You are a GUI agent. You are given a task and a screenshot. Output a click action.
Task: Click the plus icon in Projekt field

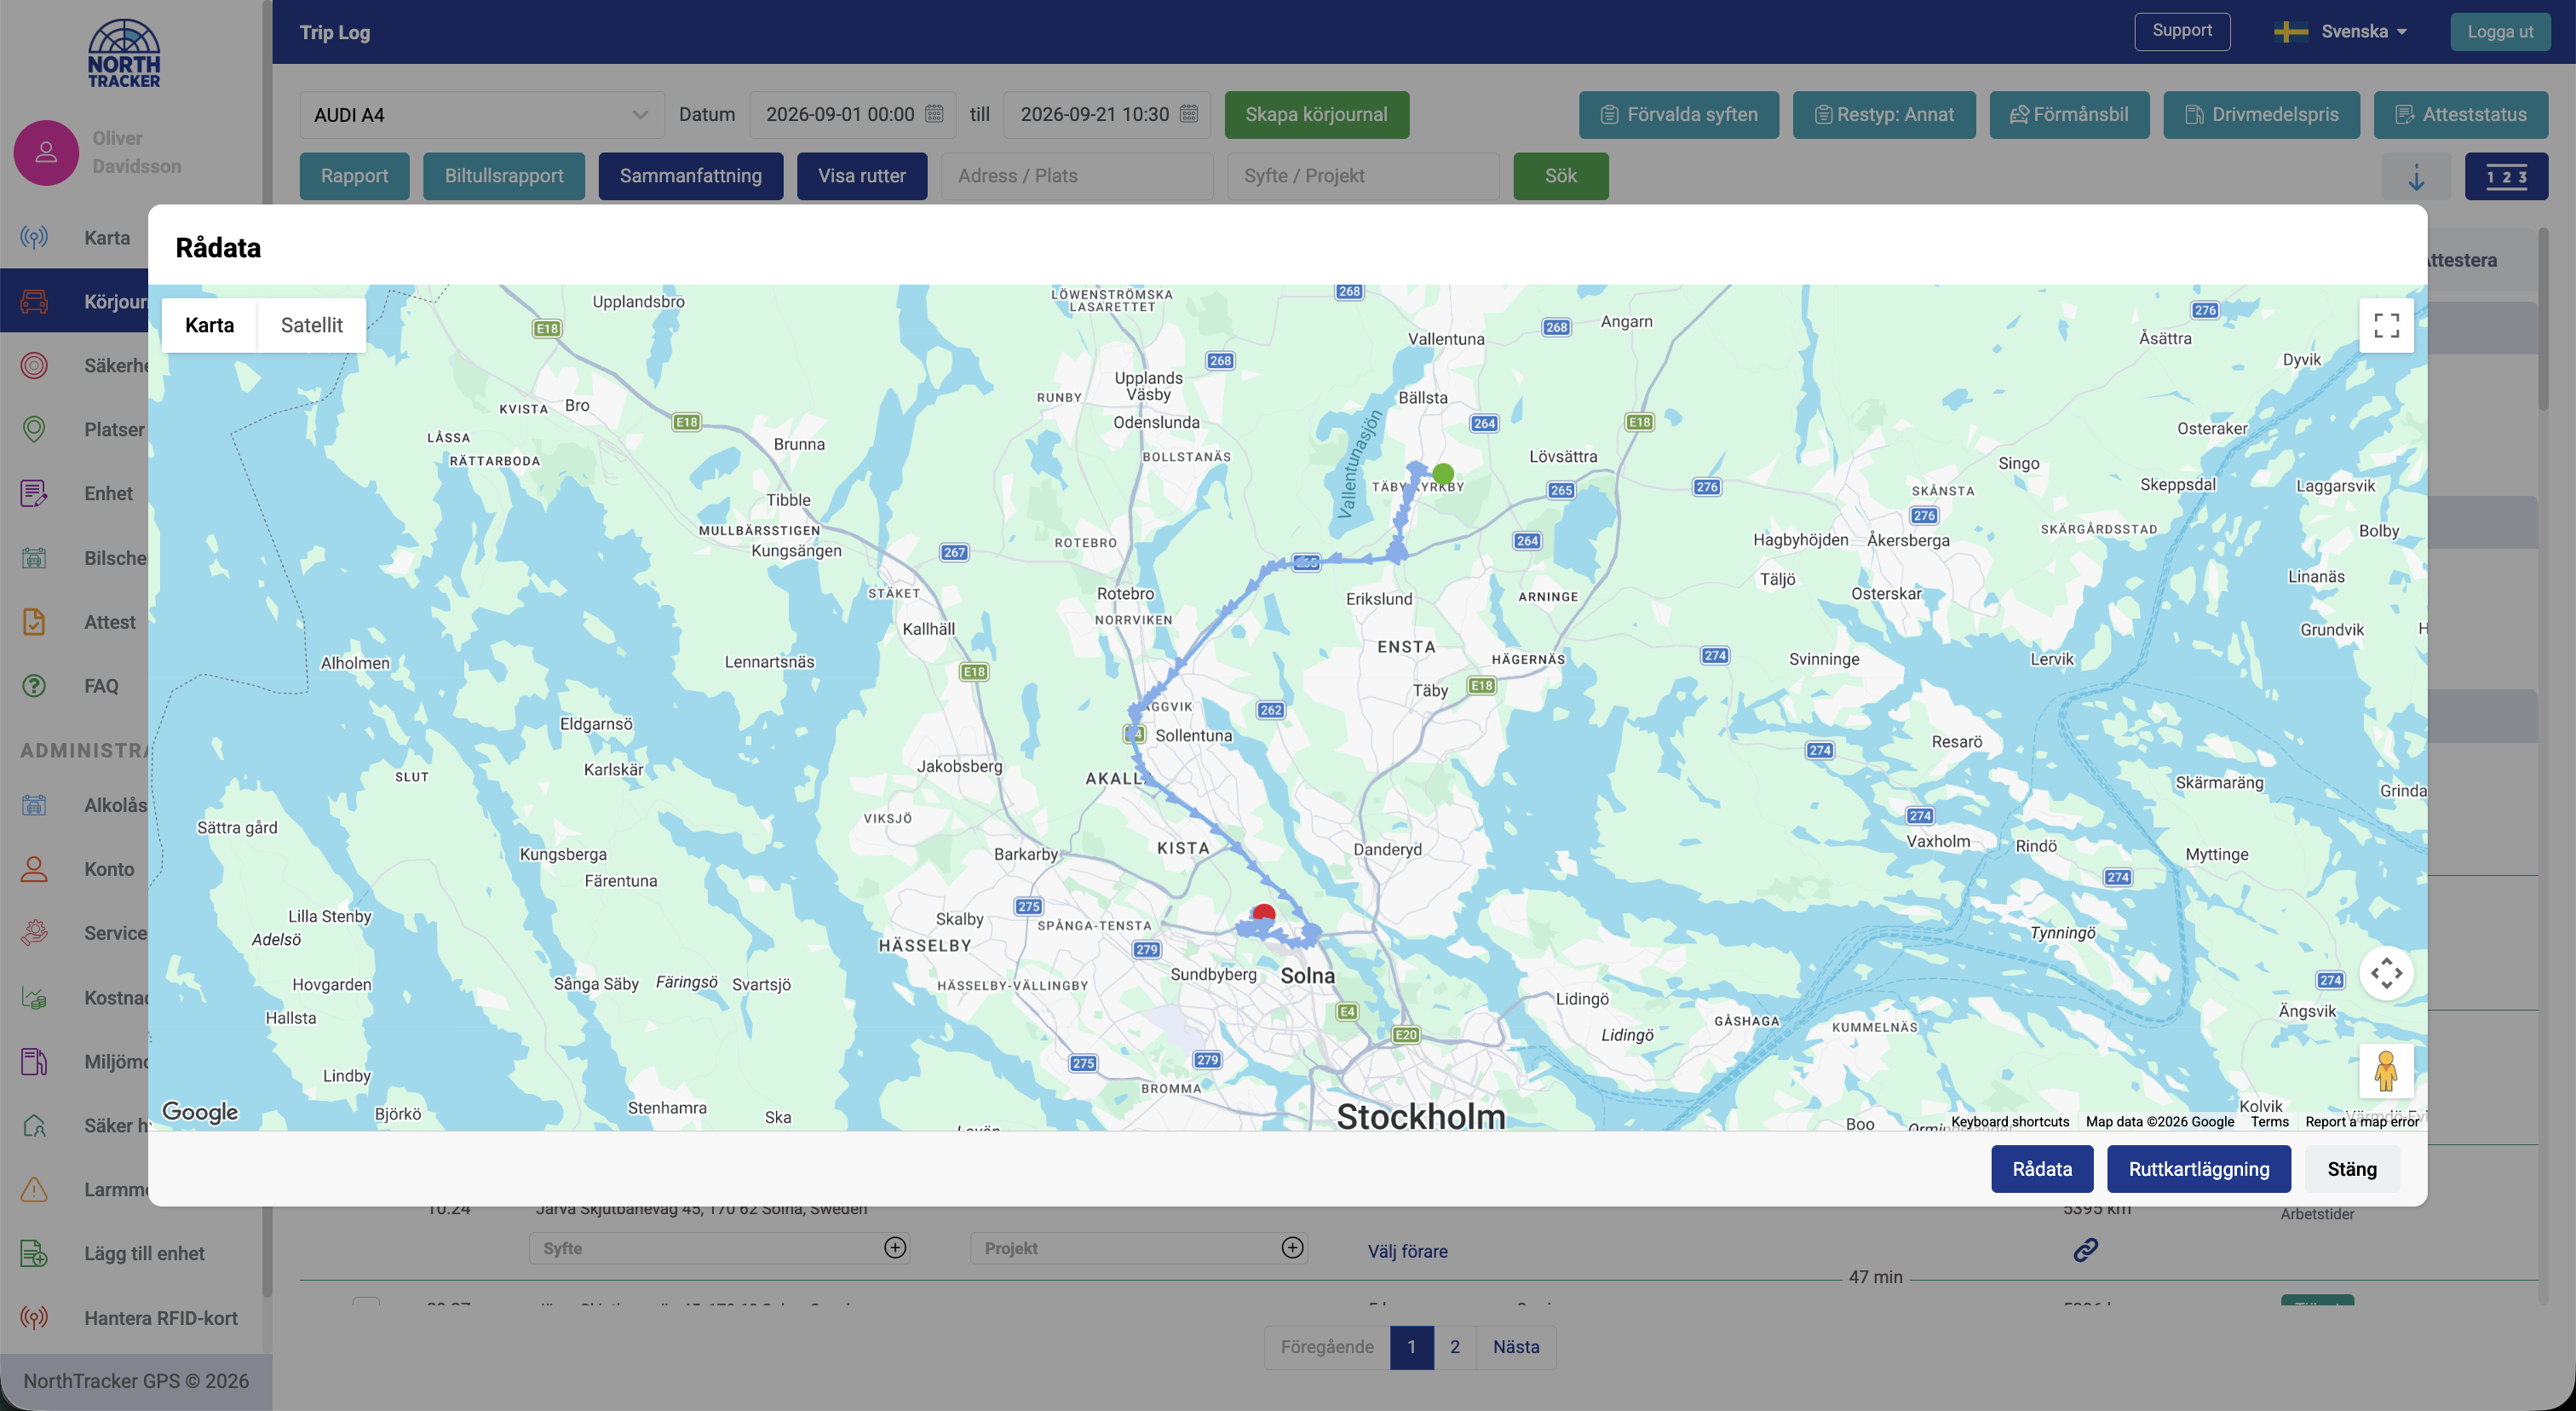click(x=1292, y=1248)
